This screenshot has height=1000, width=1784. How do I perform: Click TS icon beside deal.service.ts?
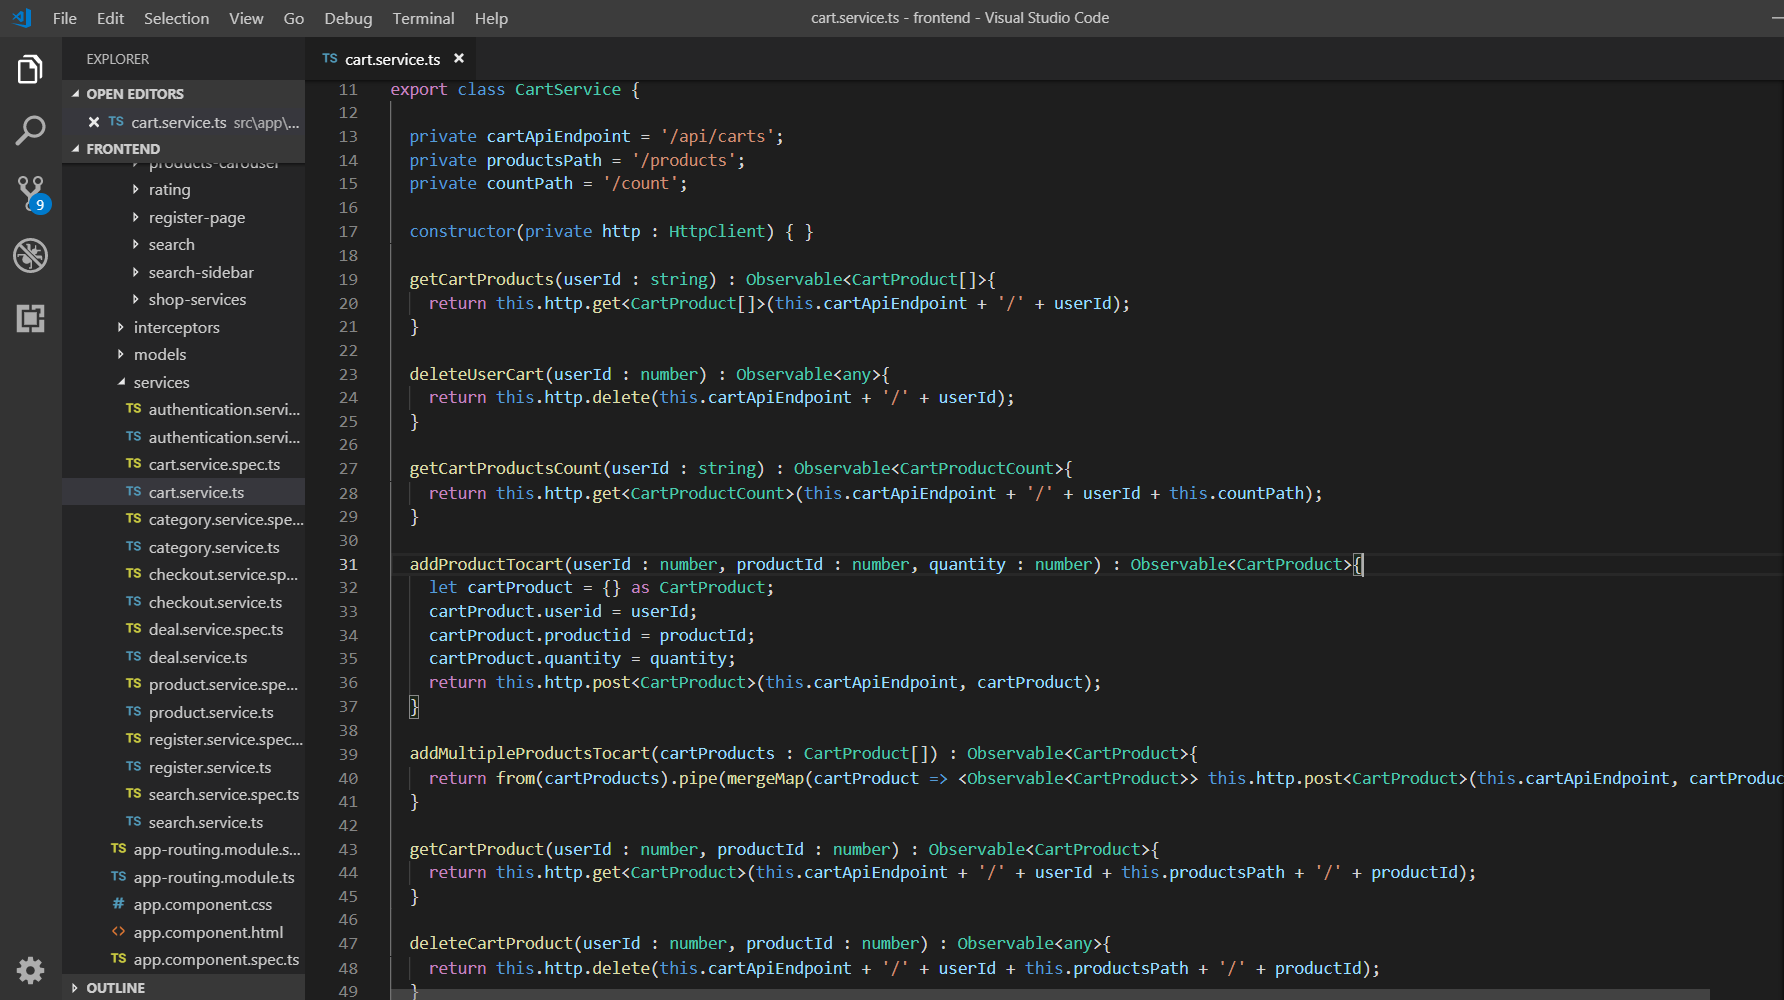[x=133, y=657]
